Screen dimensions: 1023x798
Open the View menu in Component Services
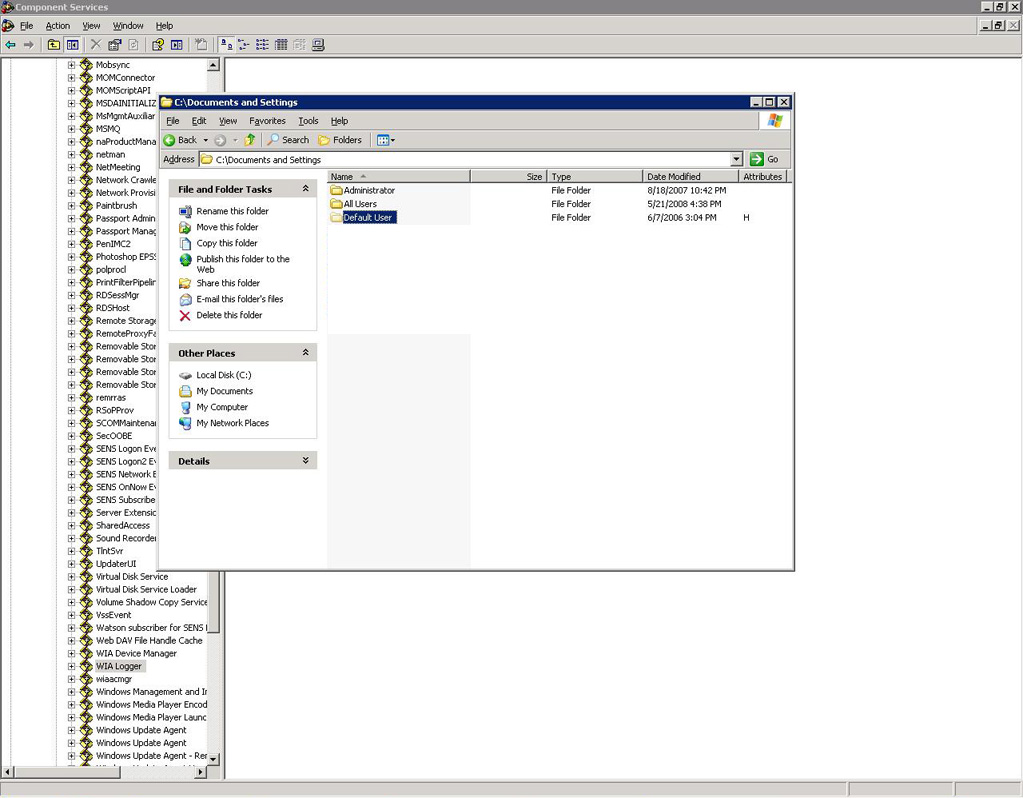tap(91, 25)
